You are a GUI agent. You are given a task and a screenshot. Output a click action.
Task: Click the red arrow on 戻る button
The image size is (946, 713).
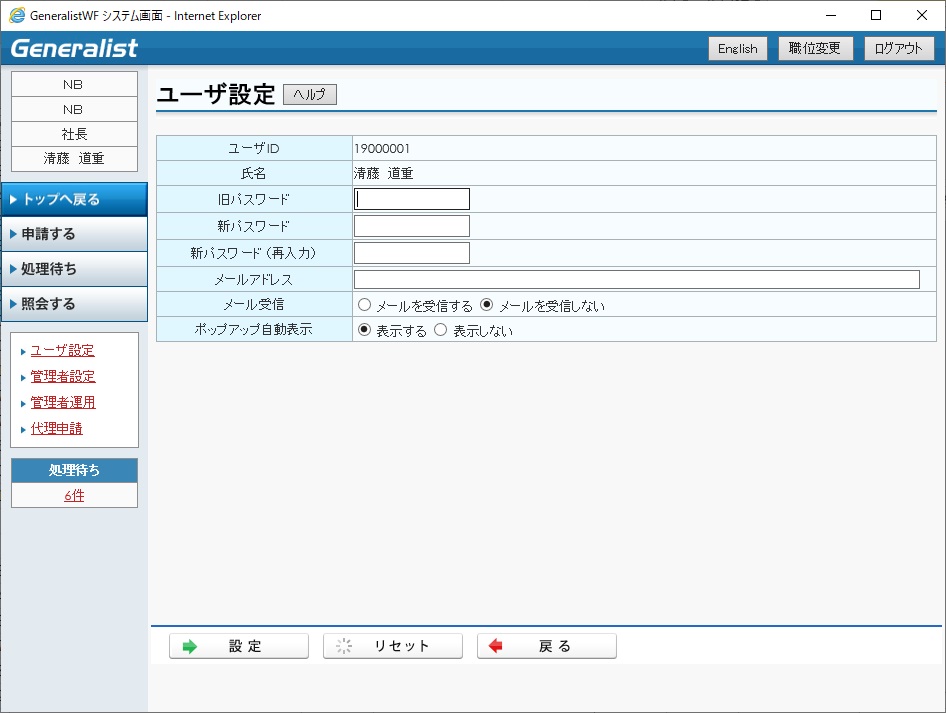coord(496,647)
